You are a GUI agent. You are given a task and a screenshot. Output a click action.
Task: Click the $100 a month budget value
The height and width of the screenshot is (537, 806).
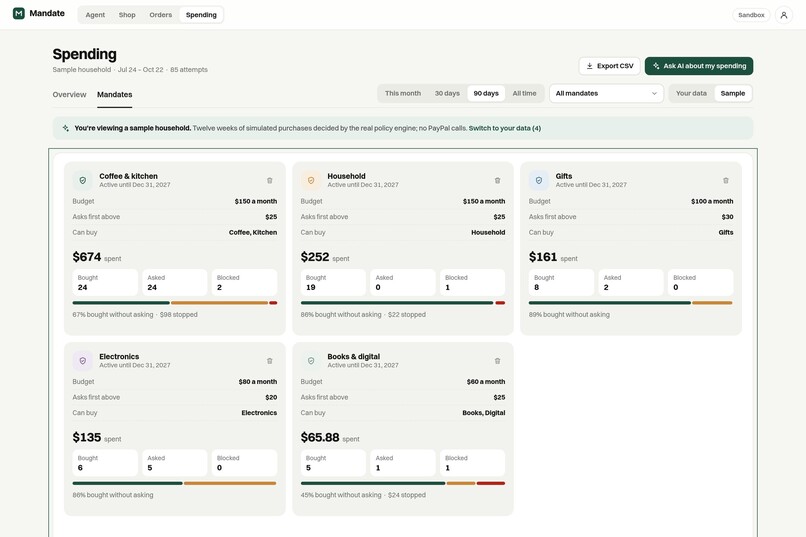[x=712, y=201]
